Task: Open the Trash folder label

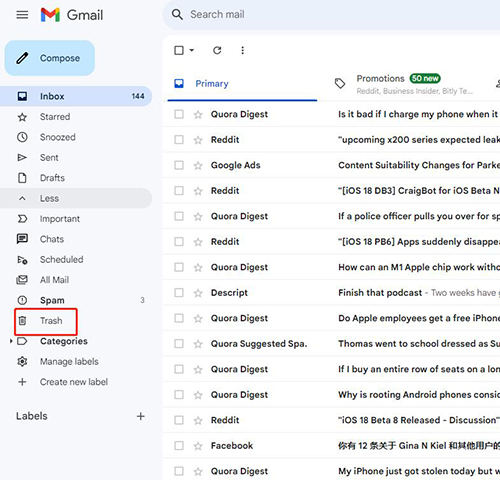Action: [51, 321]
